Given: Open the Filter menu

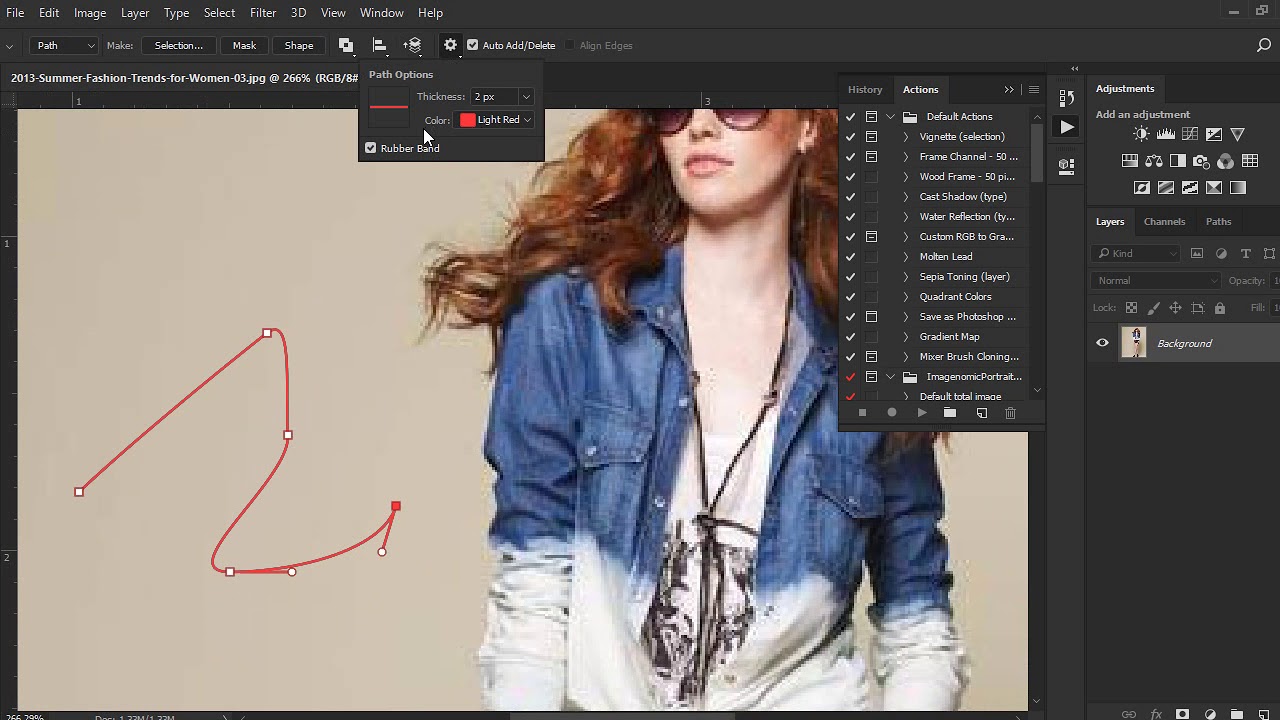Looking at the screenshot, I should [x=263, y=13].
